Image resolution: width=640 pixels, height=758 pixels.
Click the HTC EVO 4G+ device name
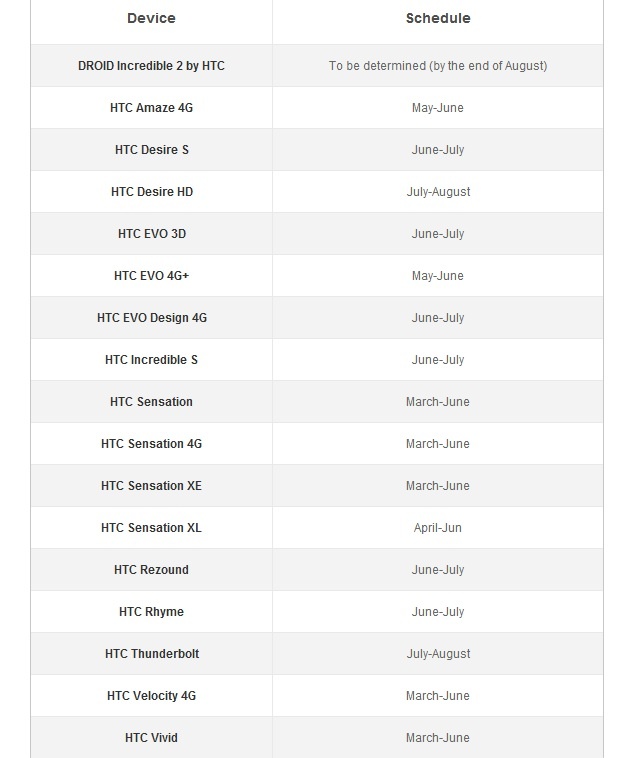tap(151, 276)
